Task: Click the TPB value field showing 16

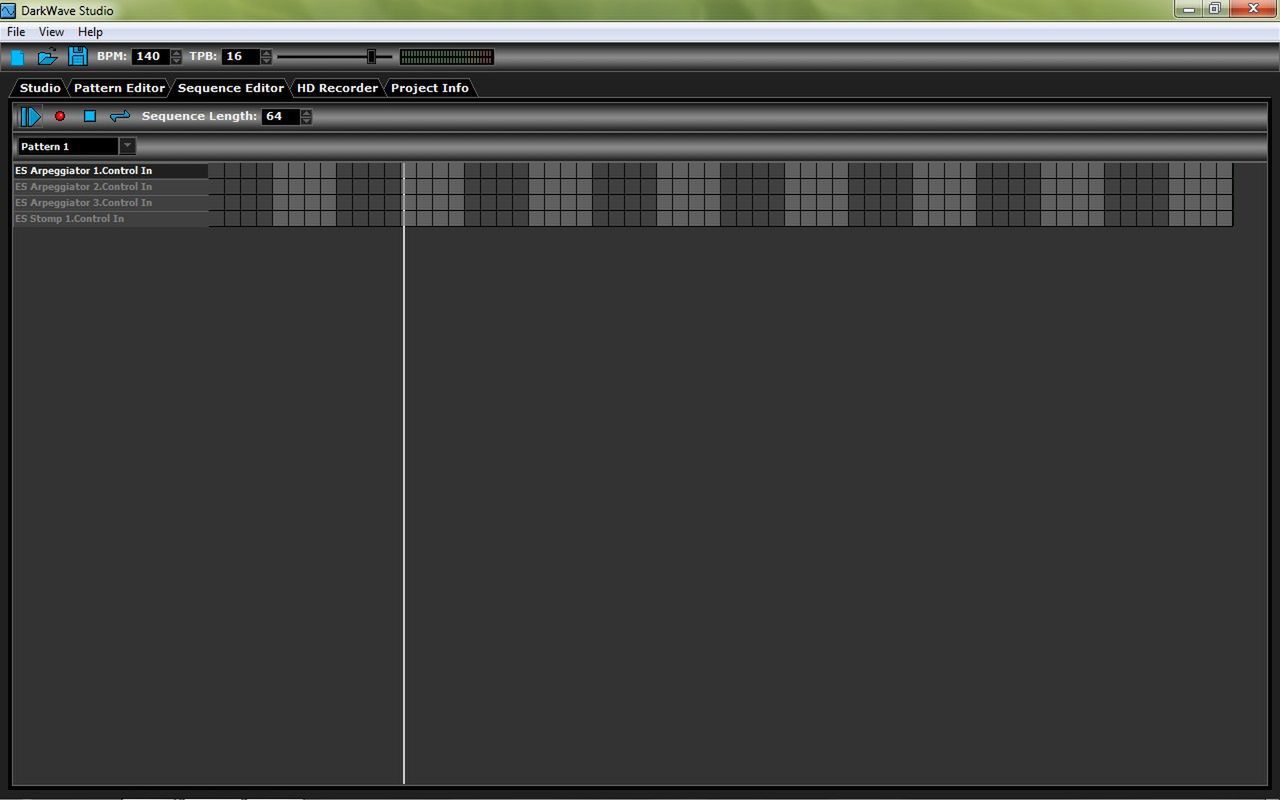Action: [x=241, y=57]
